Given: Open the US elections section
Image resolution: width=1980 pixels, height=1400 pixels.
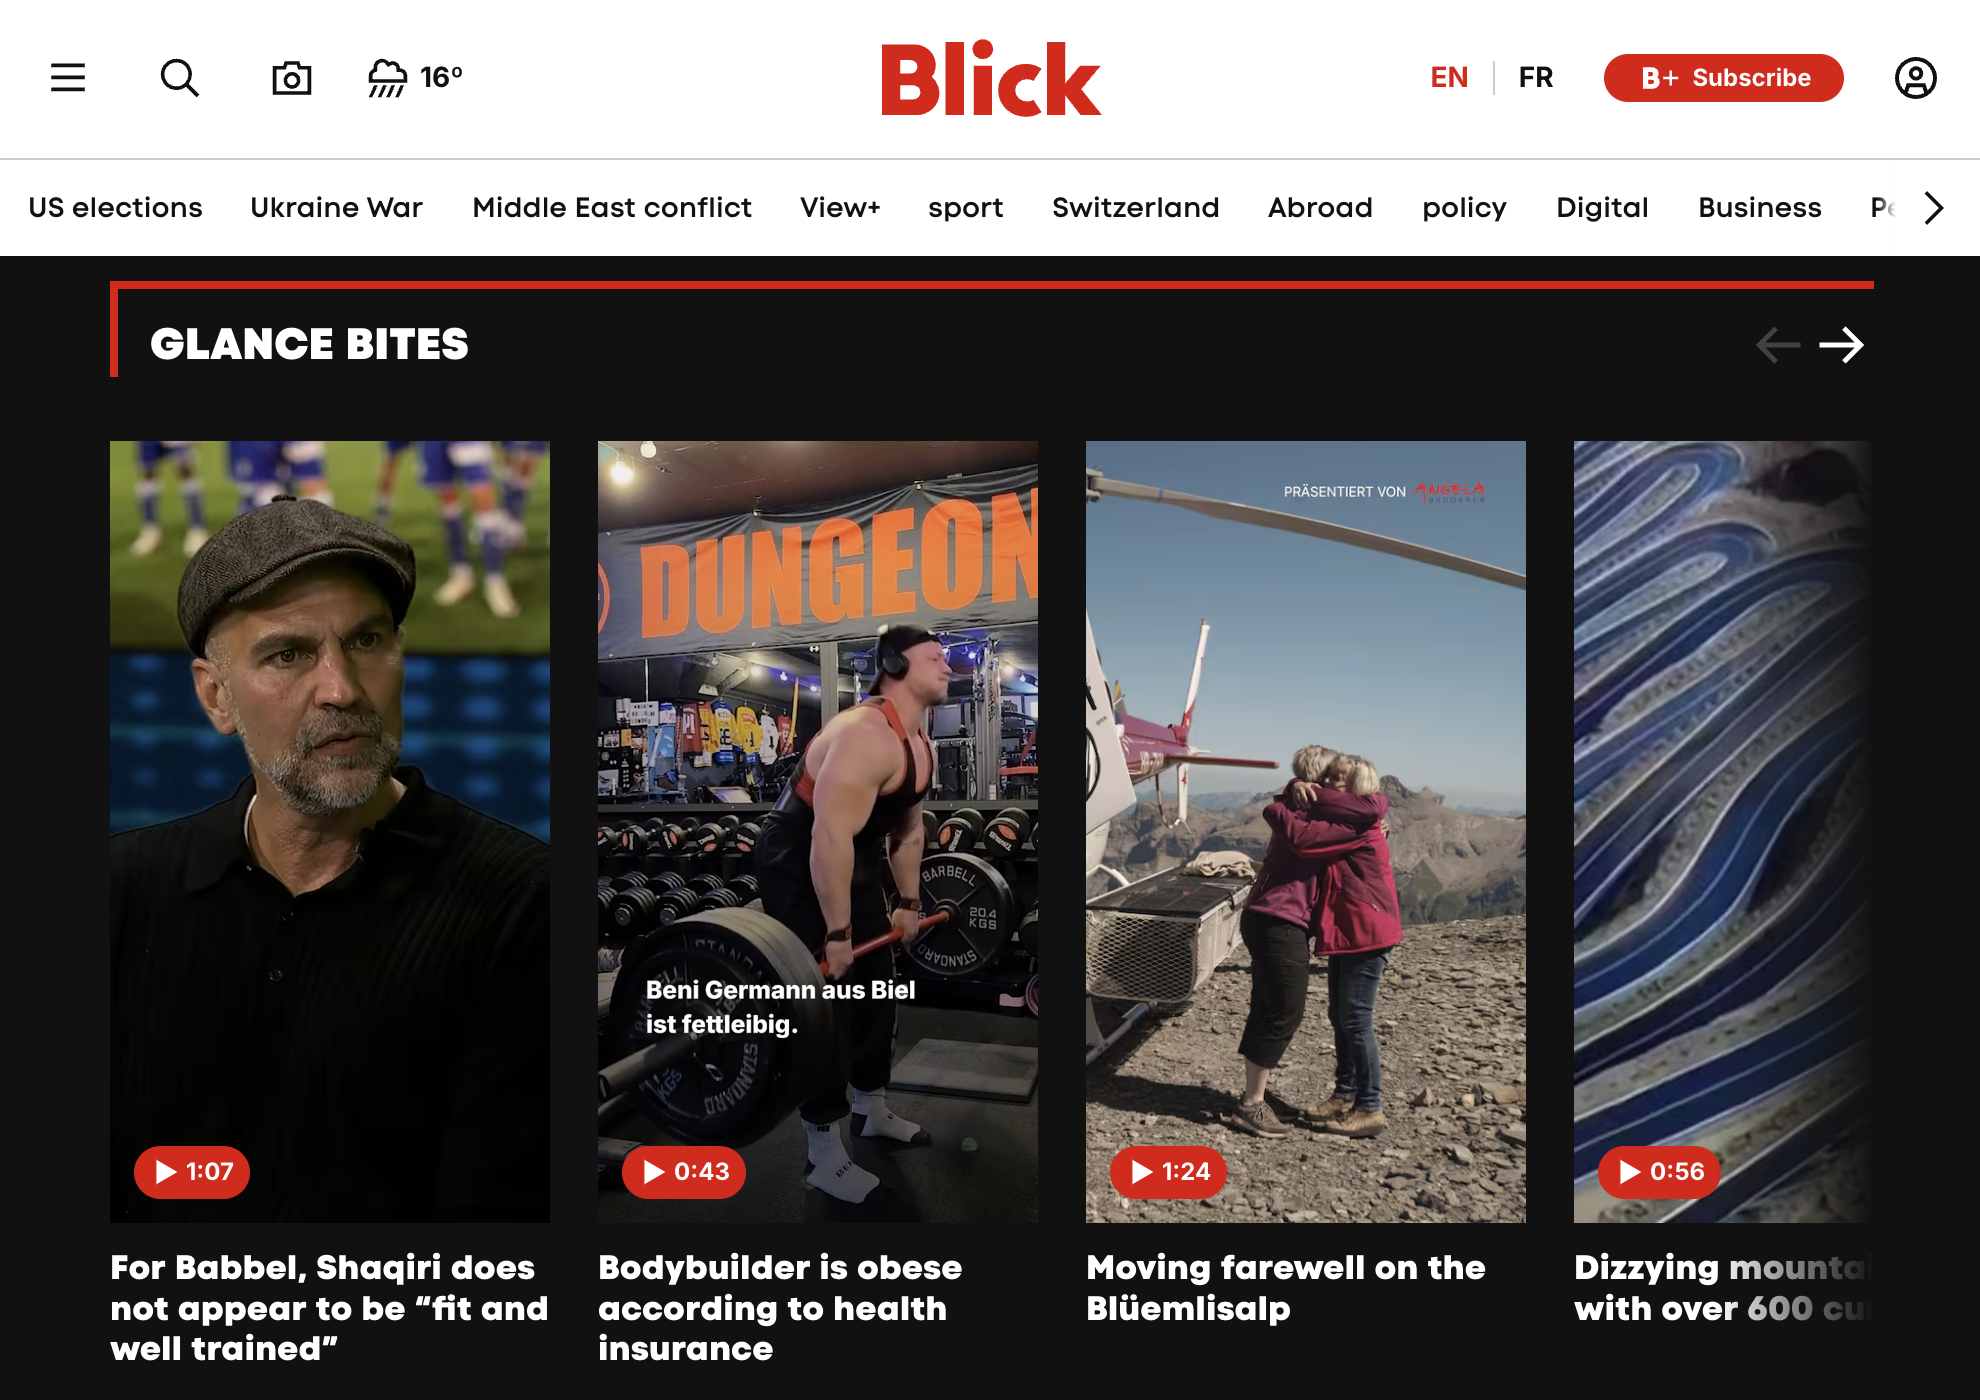Looking at the screenshot, I should 115,208.
